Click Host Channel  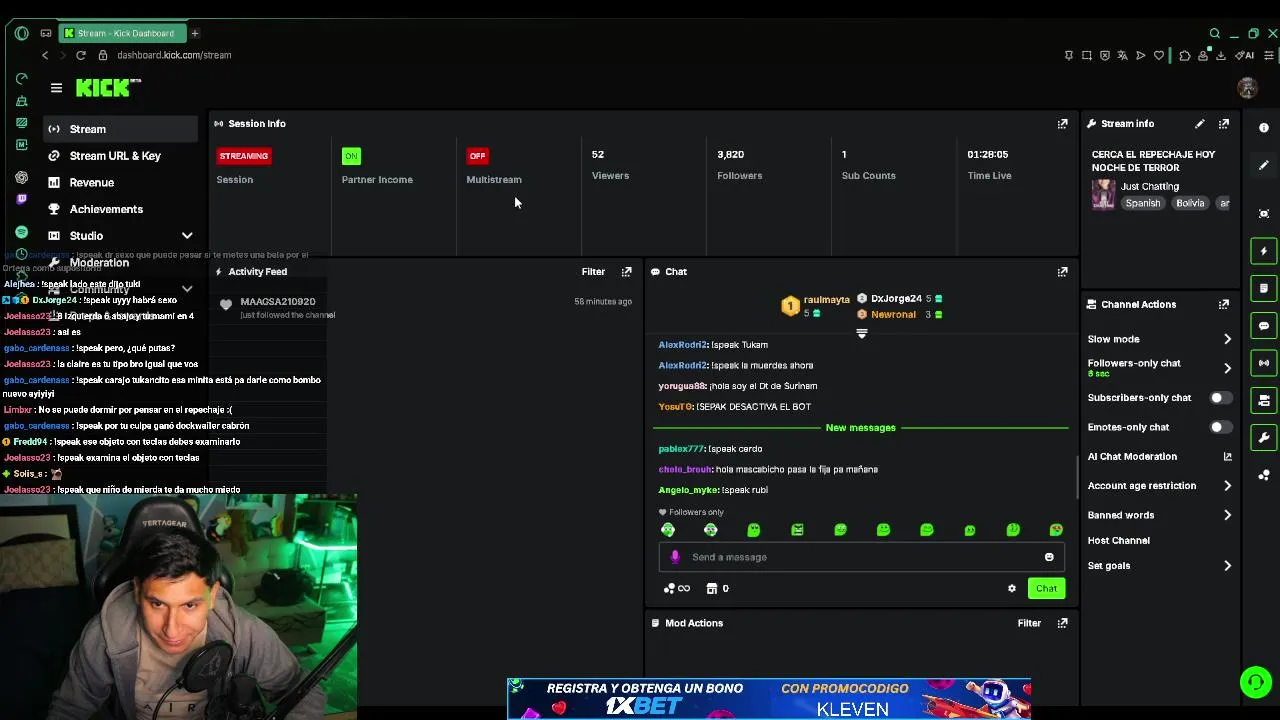click(x=1118, y=541)
